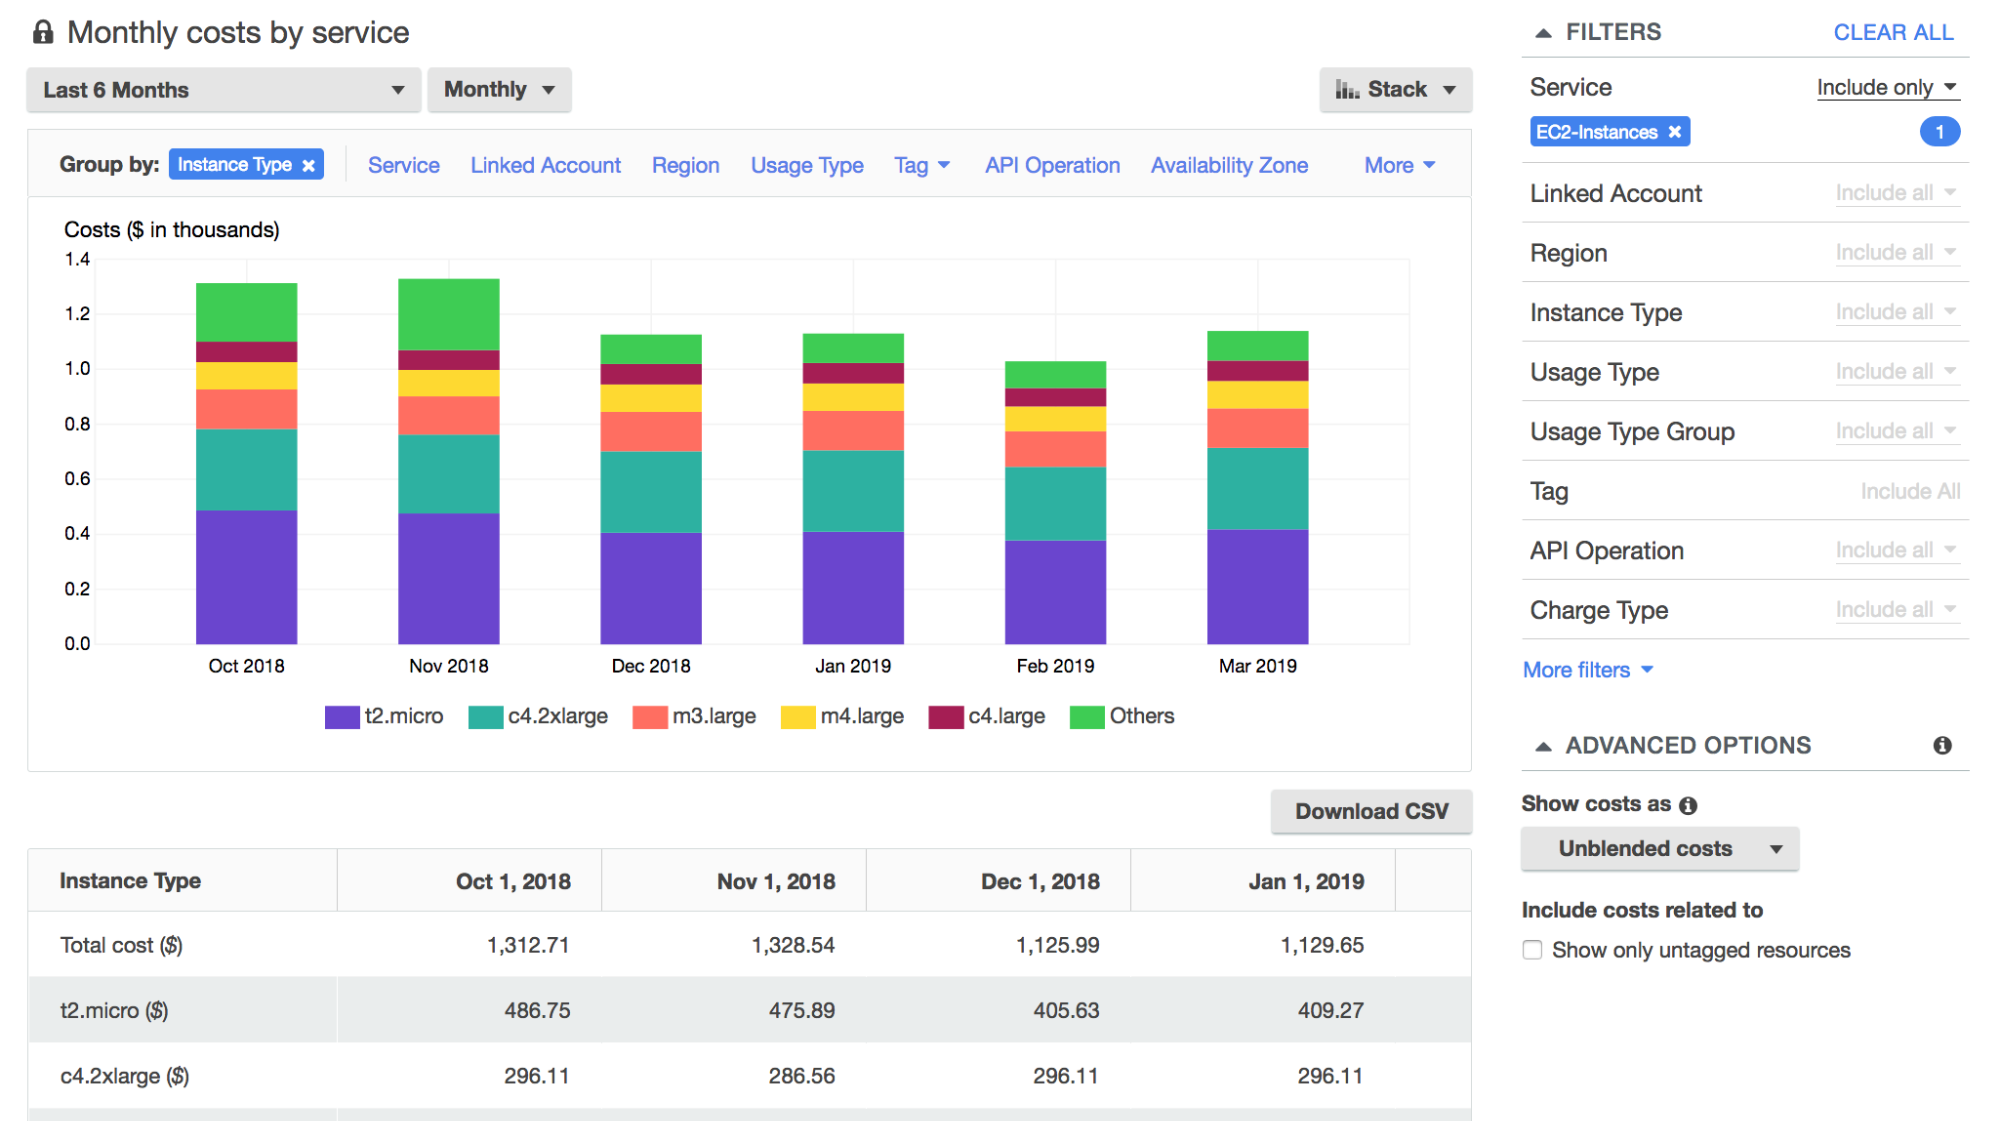This screenshot has height=1121, width=1999.
Task: Click the Service filter include only icon
Action: click(1893, 87)
